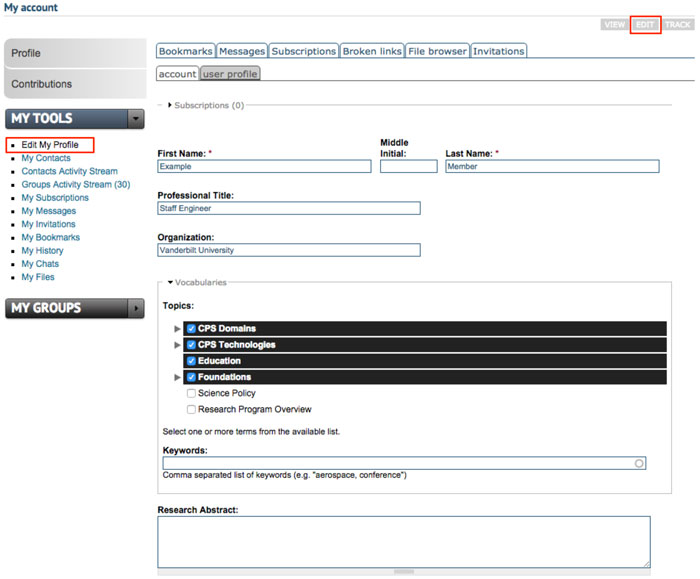Enable the Science Policy checkbox

tap(191, 394)
